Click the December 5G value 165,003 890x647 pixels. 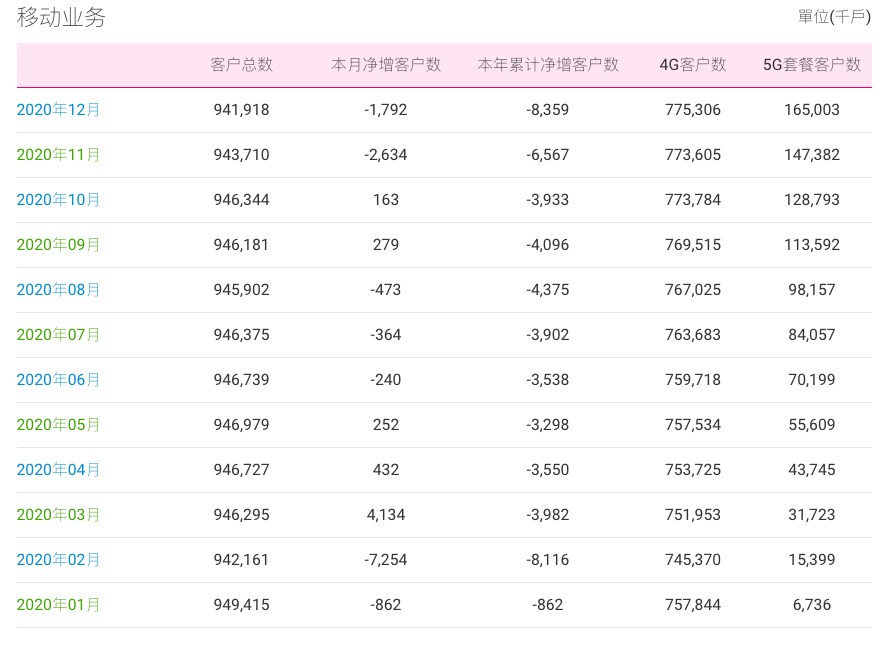coord(812,110)
